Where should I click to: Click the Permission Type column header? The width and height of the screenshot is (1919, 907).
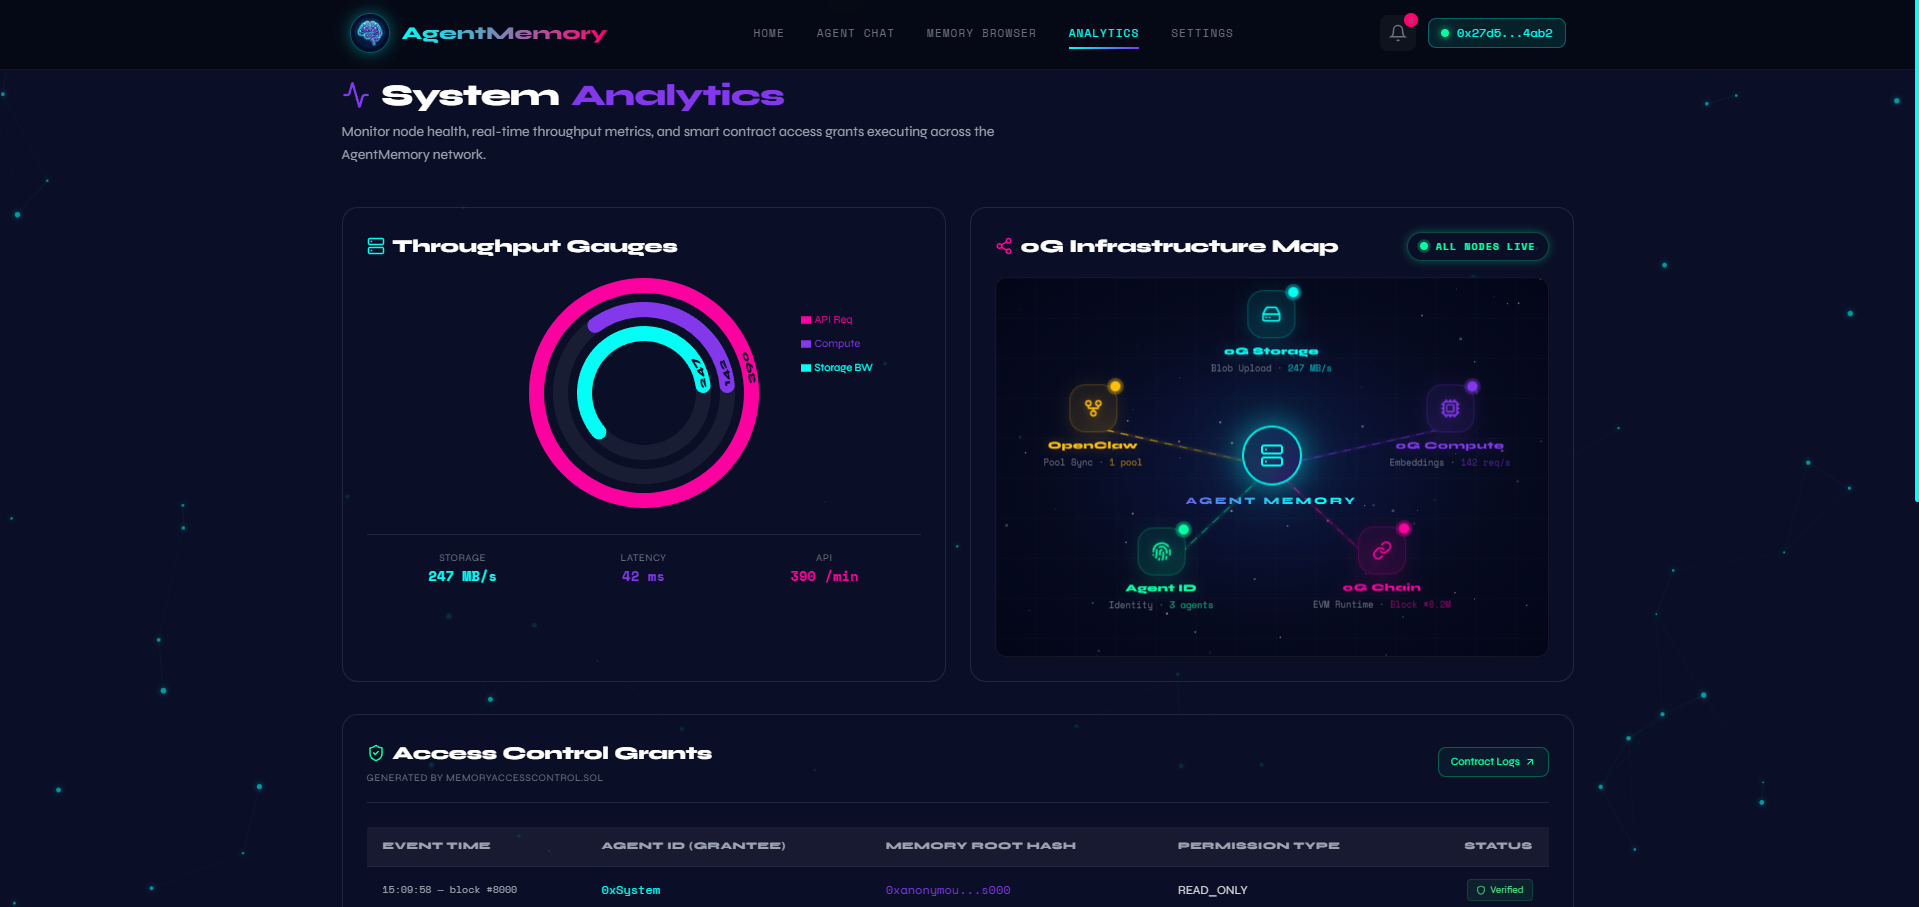[x=1259, y=846]
